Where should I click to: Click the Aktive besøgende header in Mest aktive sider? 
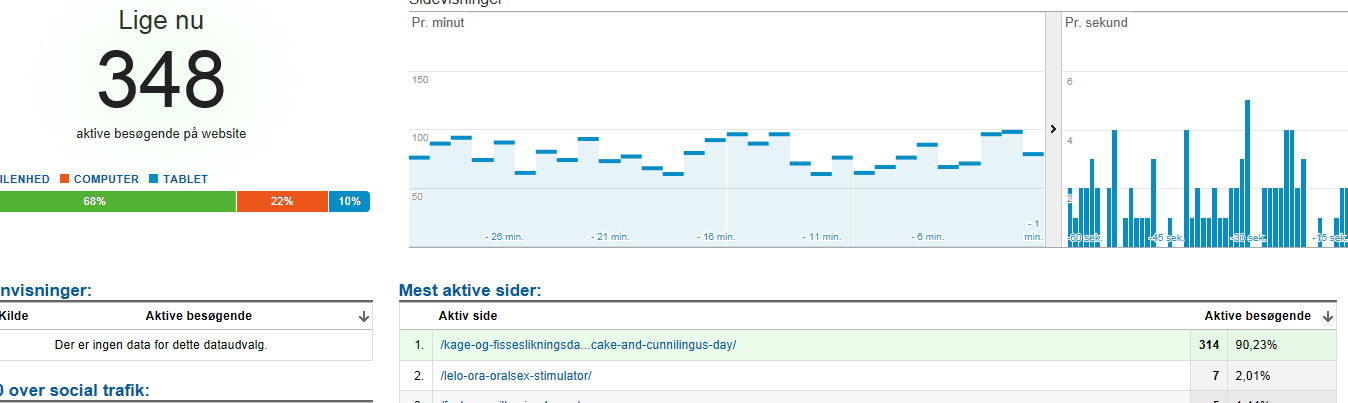click(x=1257, y=316)
